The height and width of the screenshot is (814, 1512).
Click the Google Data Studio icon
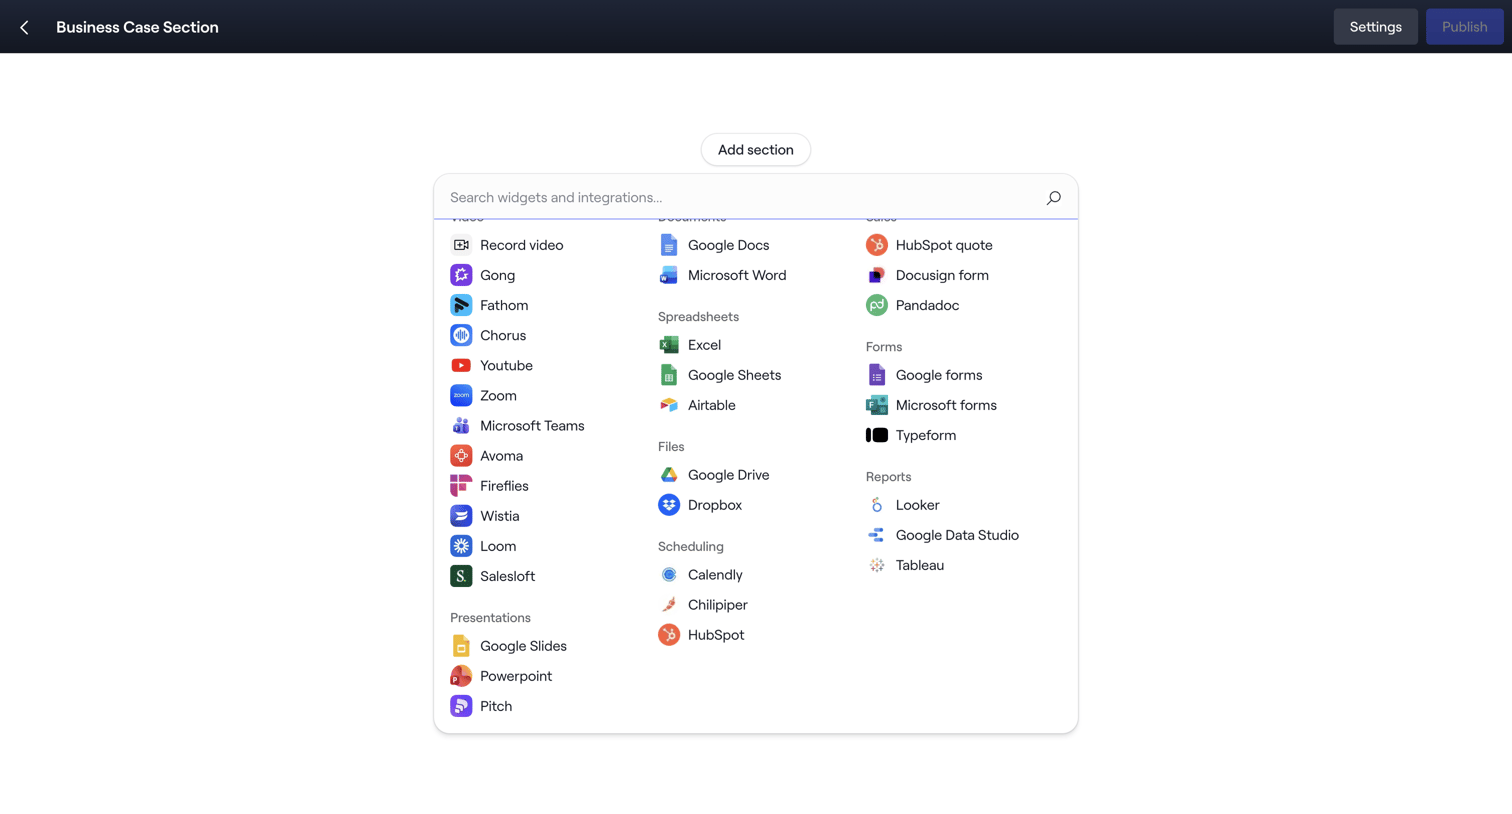tap(877, 535)
